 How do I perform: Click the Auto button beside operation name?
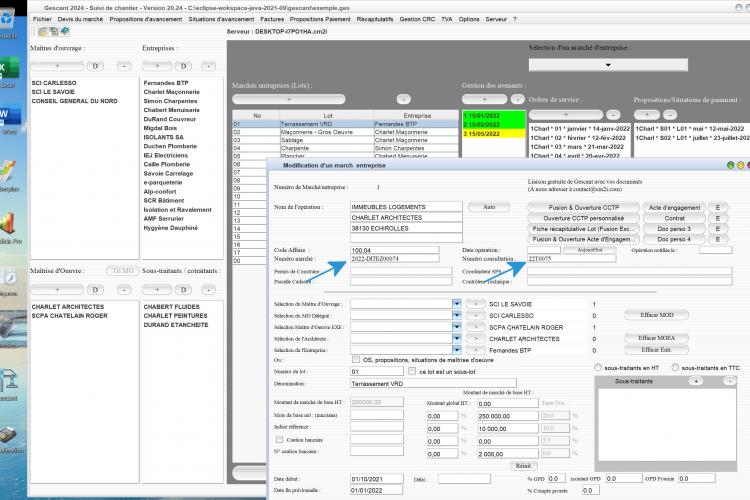tap(489, 207)
